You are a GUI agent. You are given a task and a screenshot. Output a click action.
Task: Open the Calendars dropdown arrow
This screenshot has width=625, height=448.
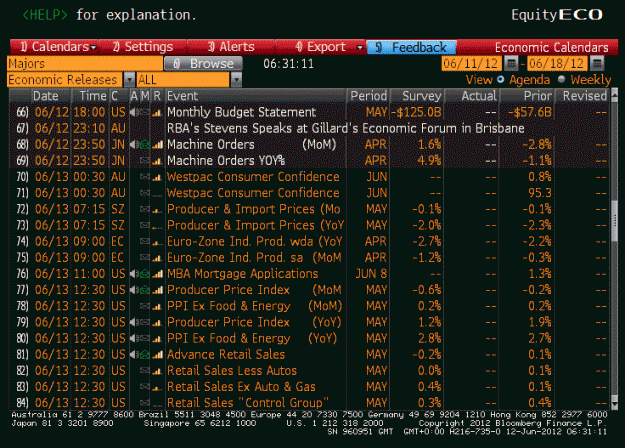pyautogui.click(x=93, y=48)
